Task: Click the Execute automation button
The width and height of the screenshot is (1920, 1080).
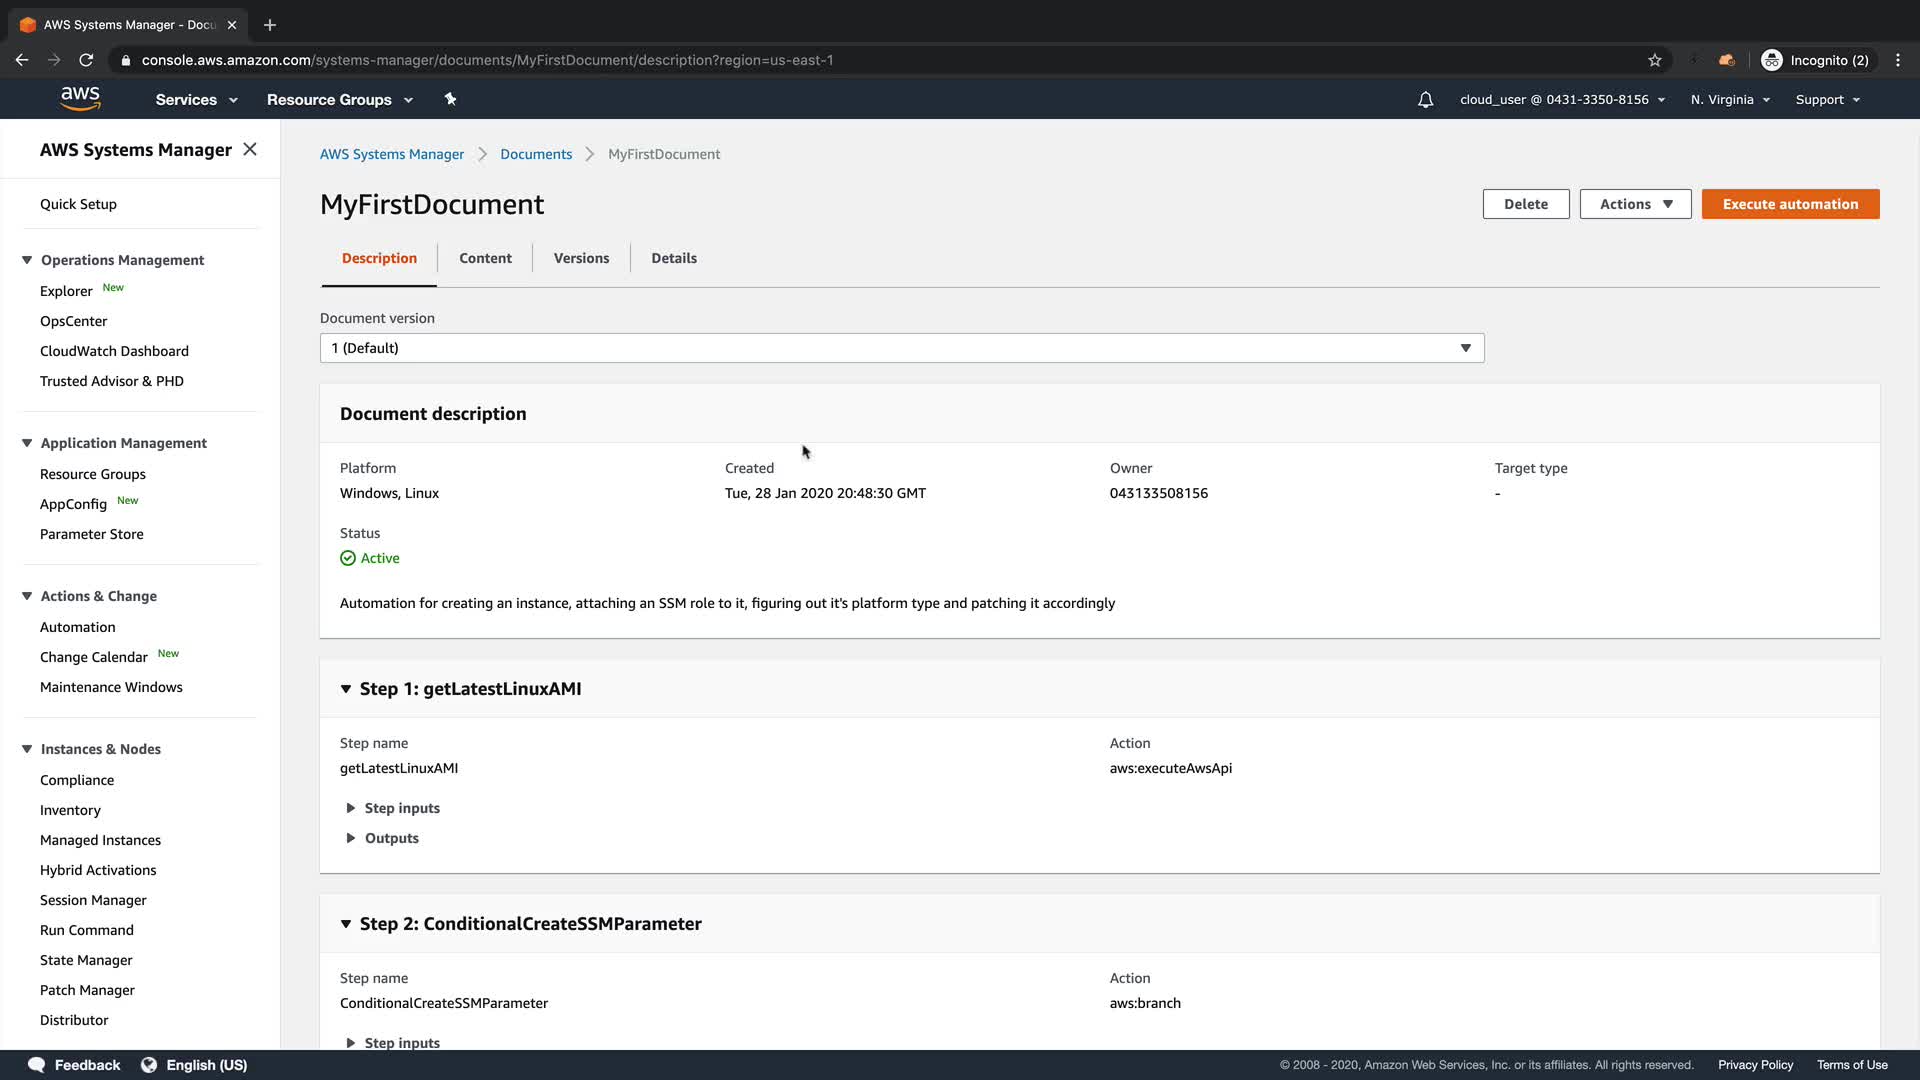Action: tap(1790, 204)
